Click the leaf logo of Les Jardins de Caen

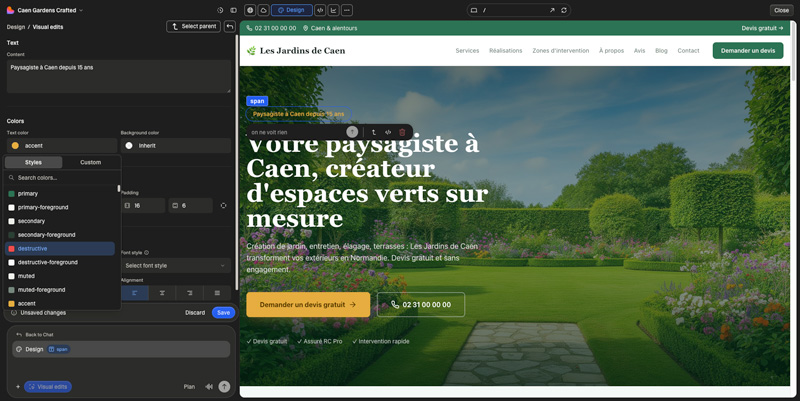coord(251,51)
